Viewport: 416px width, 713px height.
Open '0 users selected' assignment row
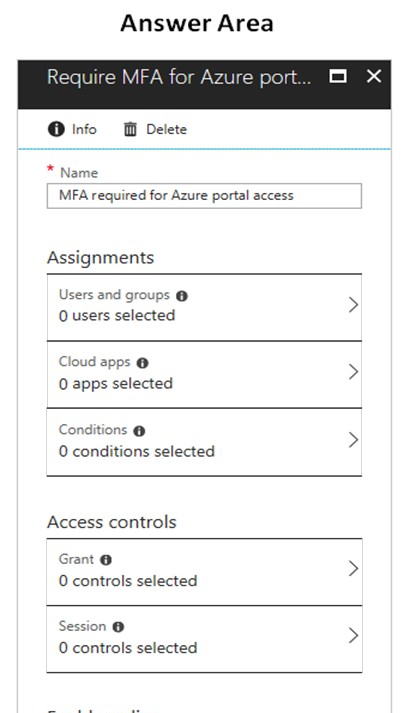pyautogui.click(x=204, y=307)
